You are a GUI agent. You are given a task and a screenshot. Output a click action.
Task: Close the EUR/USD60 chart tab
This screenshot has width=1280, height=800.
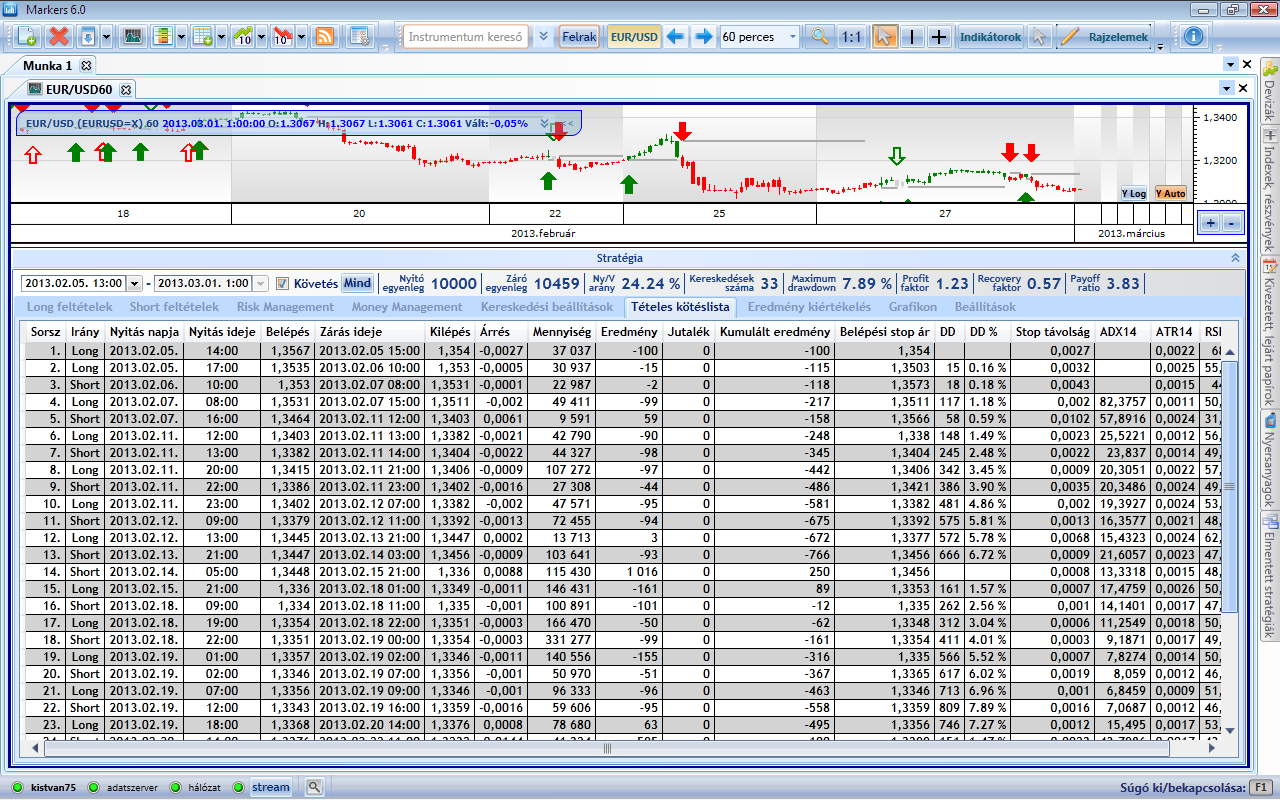126,89
